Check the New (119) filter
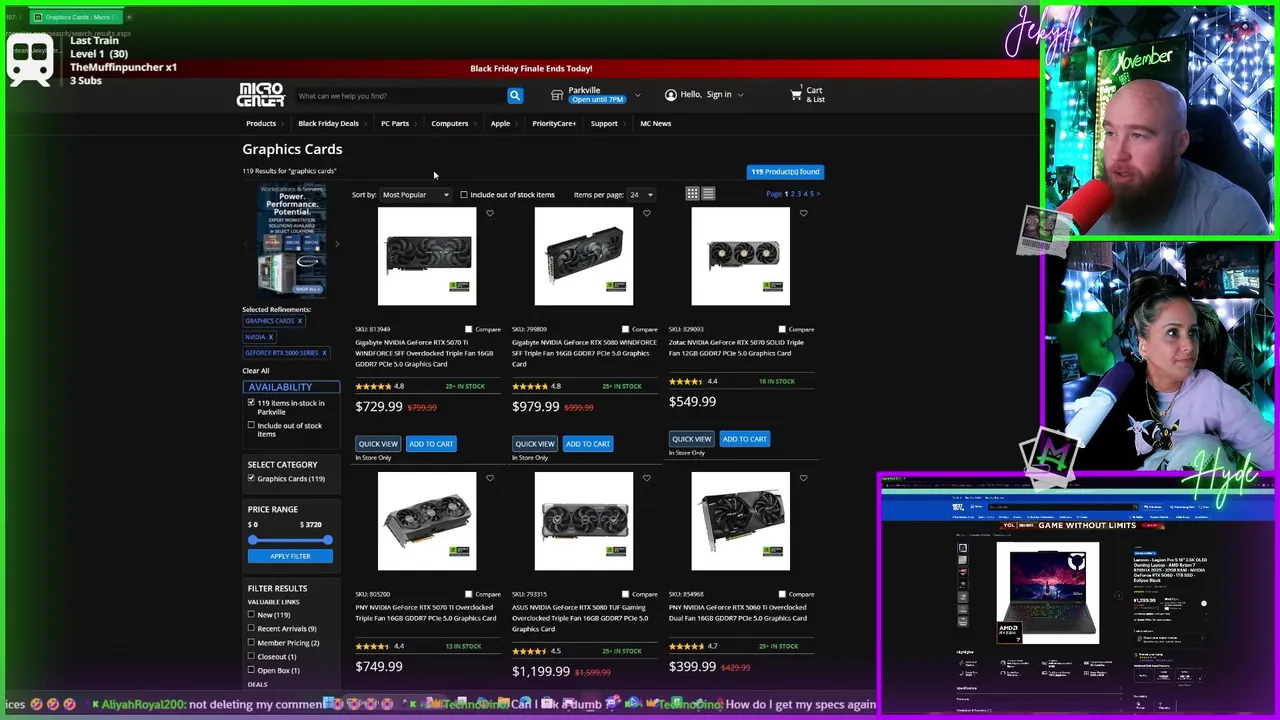 pyautogui.click(x=251, y=614)
